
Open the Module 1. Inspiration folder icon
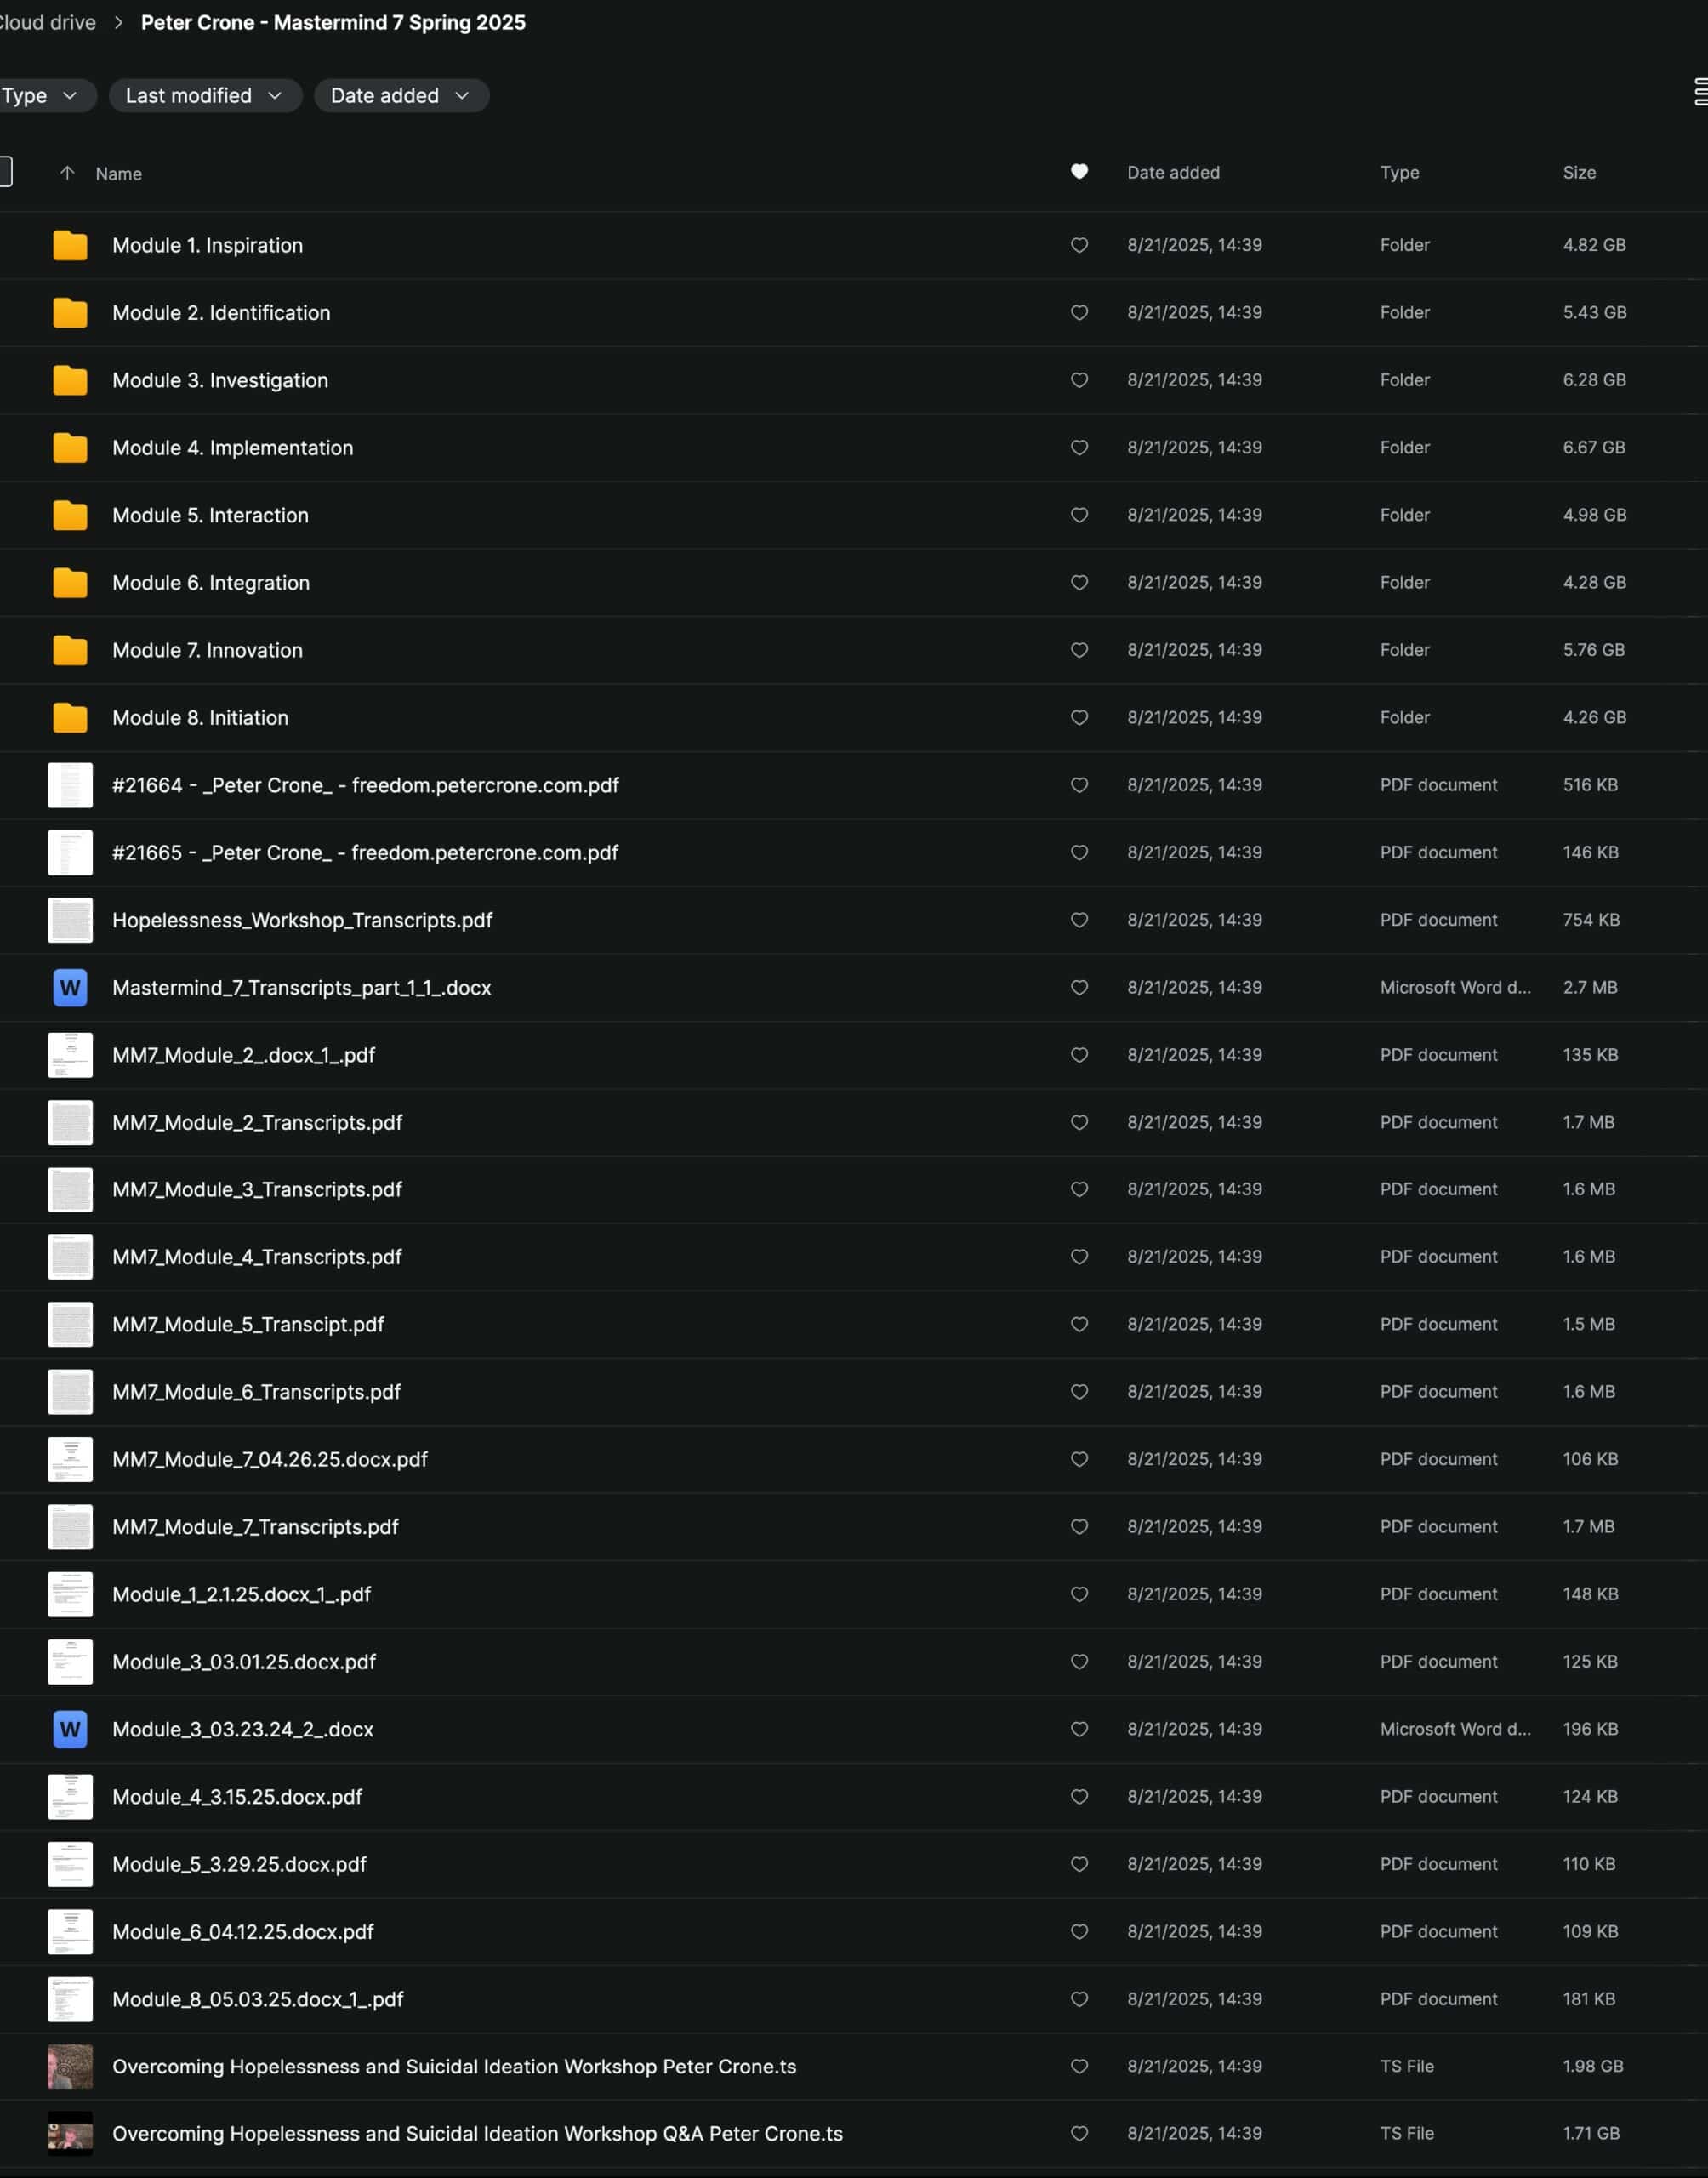[x=70, y=245]
